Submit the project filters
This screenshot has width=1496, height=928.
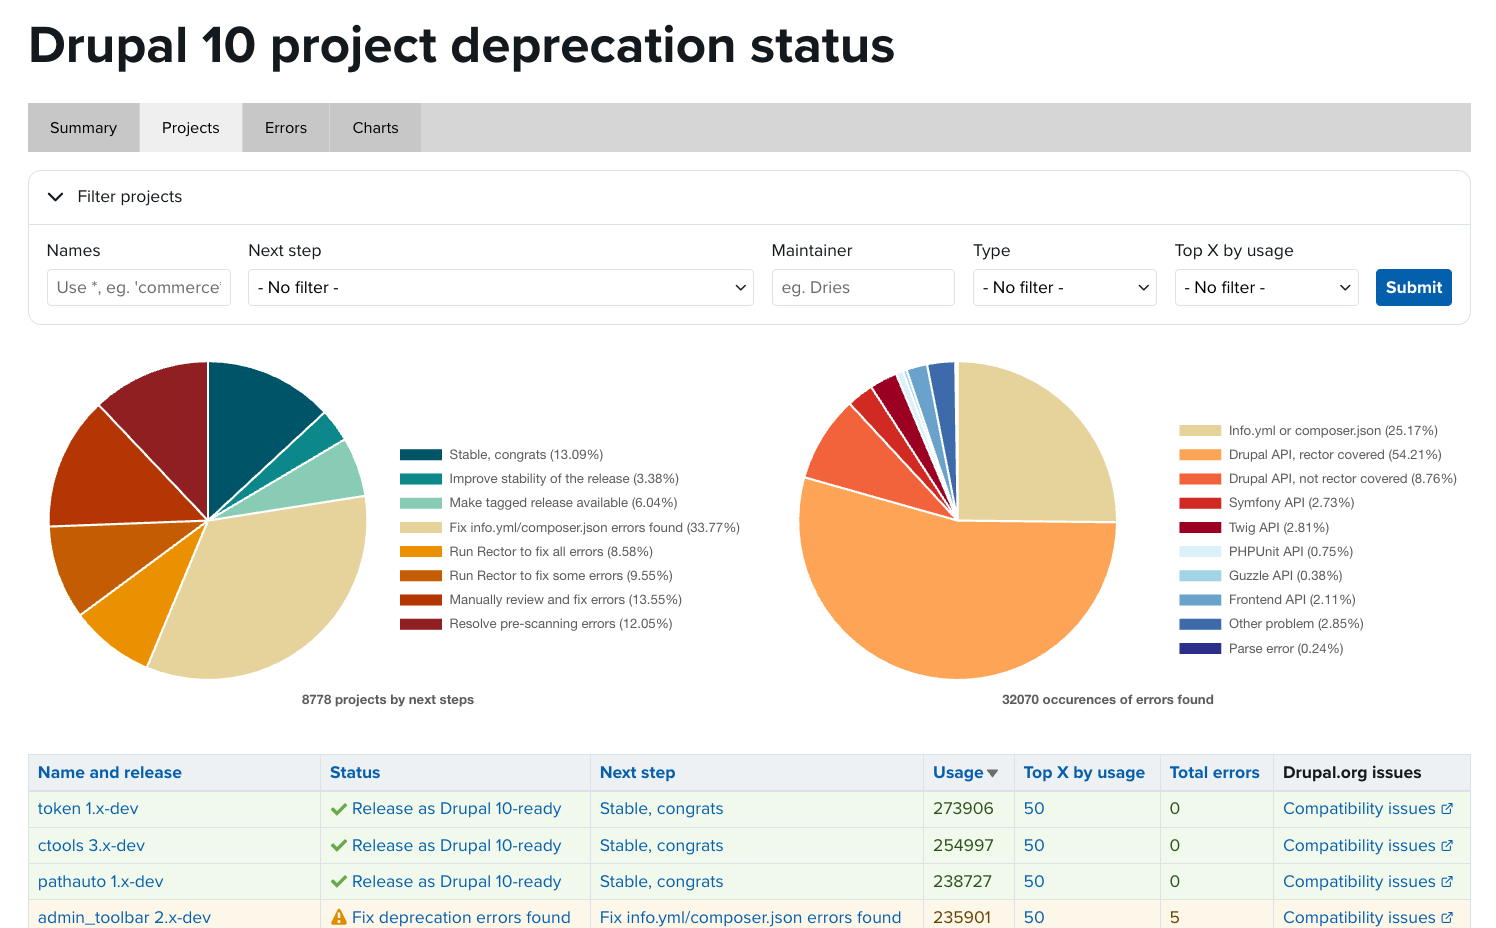click(1414, 288)
